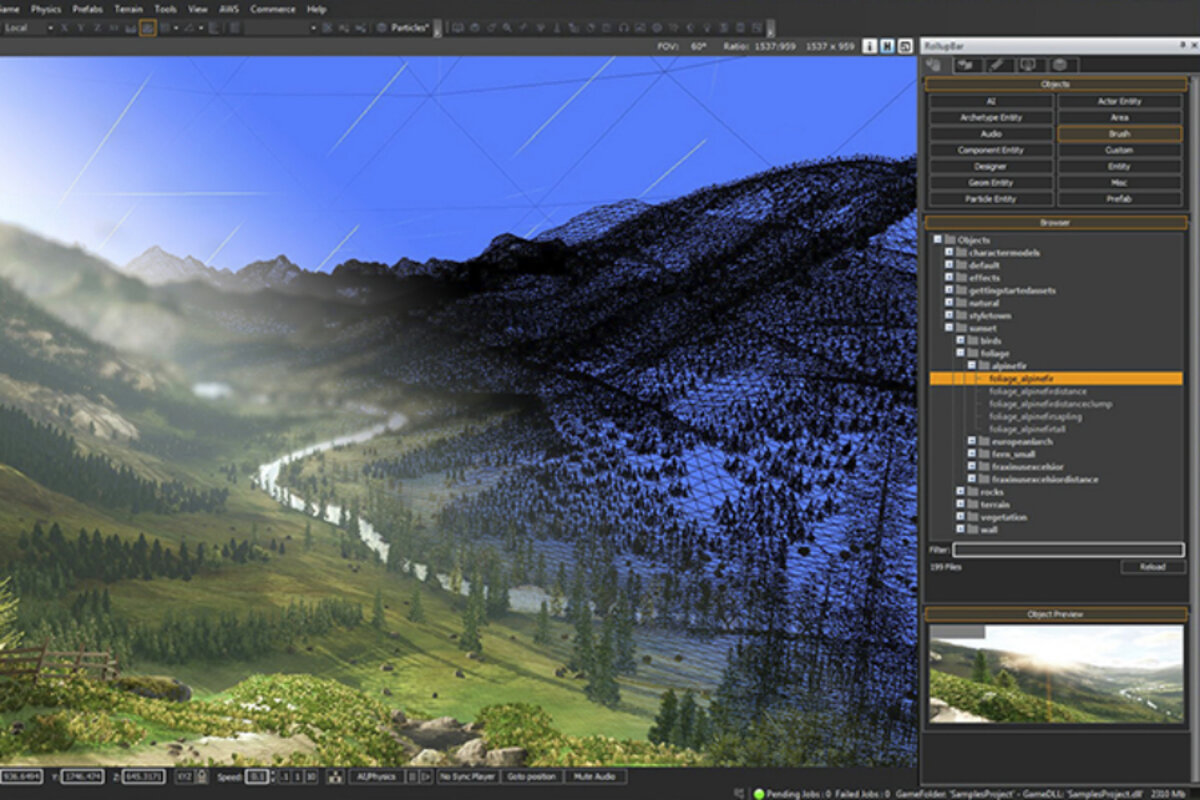Open the Local coordinate system dropdown
This screenshot has height=800, width=1200.
point(28,28)
